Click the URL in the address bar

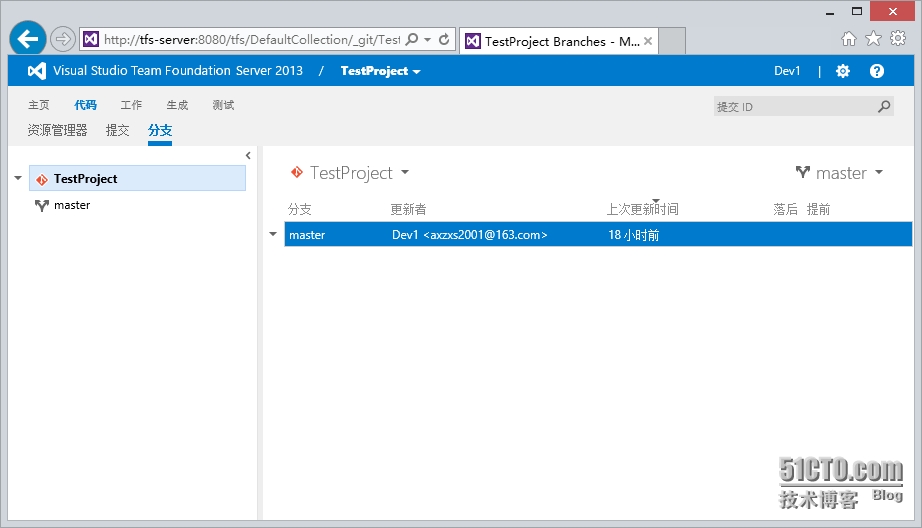click(x=251, y=39)
